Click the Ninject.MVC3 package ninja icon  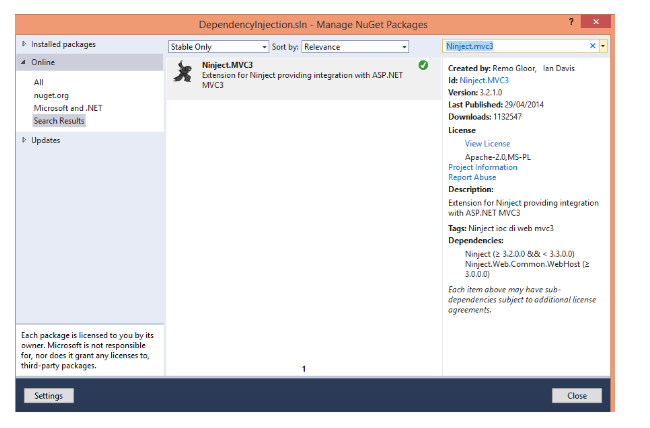pos(183,71)
